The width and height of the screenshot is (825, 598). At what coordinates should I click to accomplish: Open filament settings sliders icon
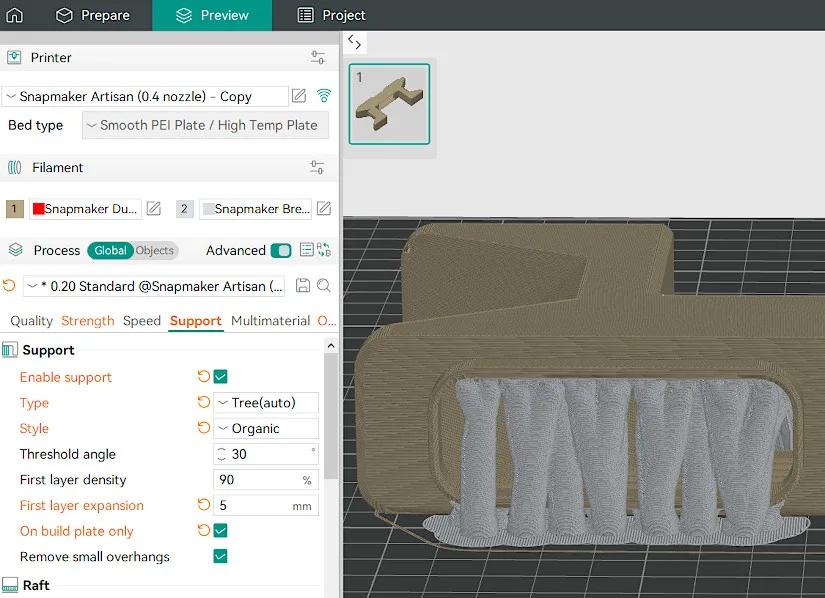tap(317, 167)
